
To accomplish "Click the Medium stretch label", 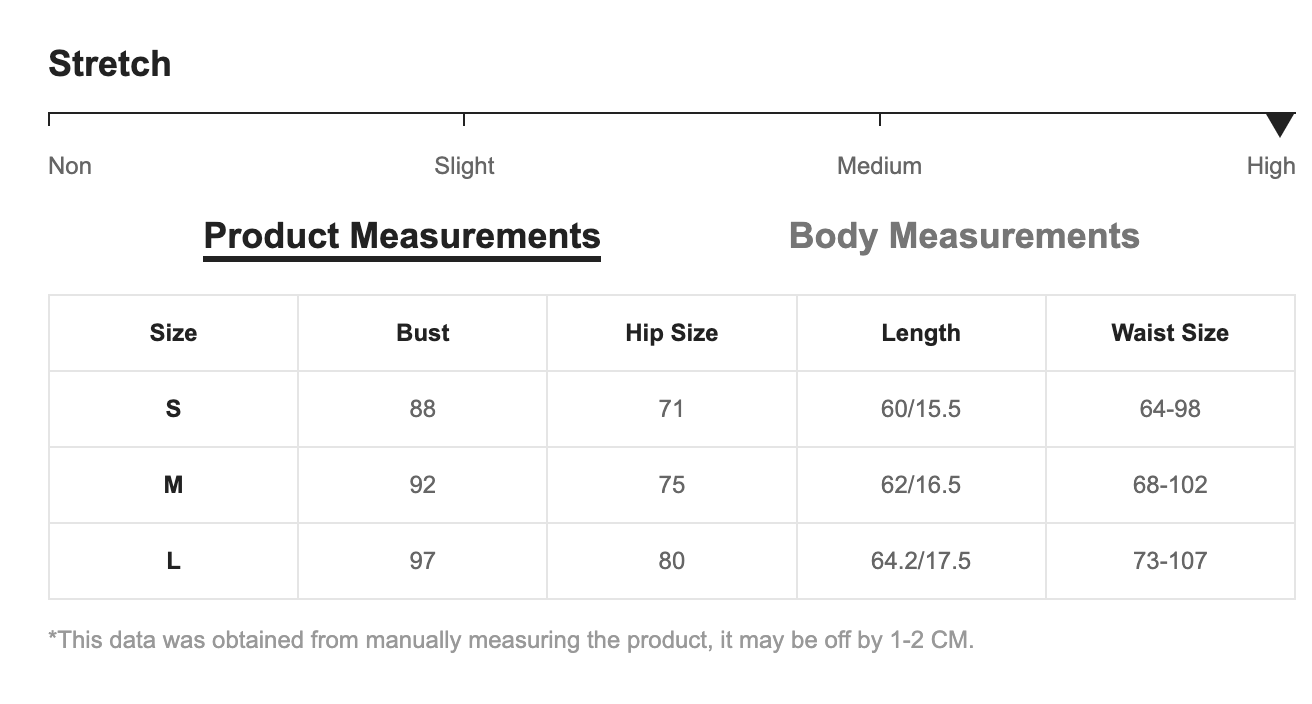I will pyautogui.click(x=879, y=166).
